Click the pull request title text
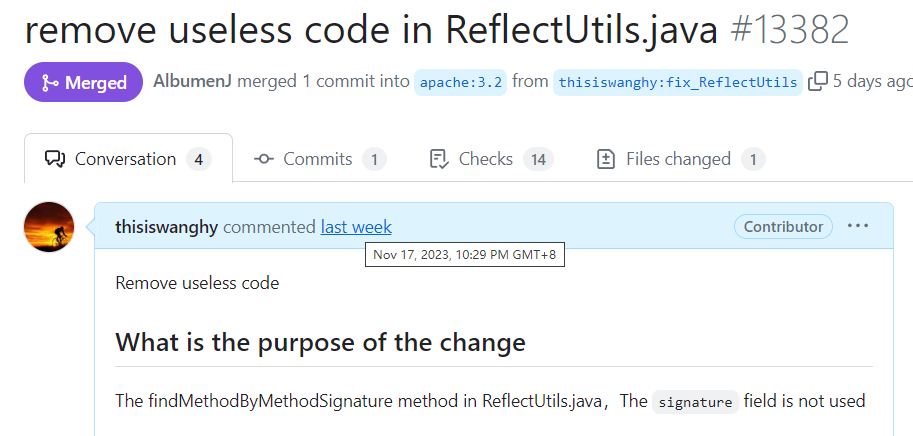The image size is (913, 436). [x=371, y=30]
